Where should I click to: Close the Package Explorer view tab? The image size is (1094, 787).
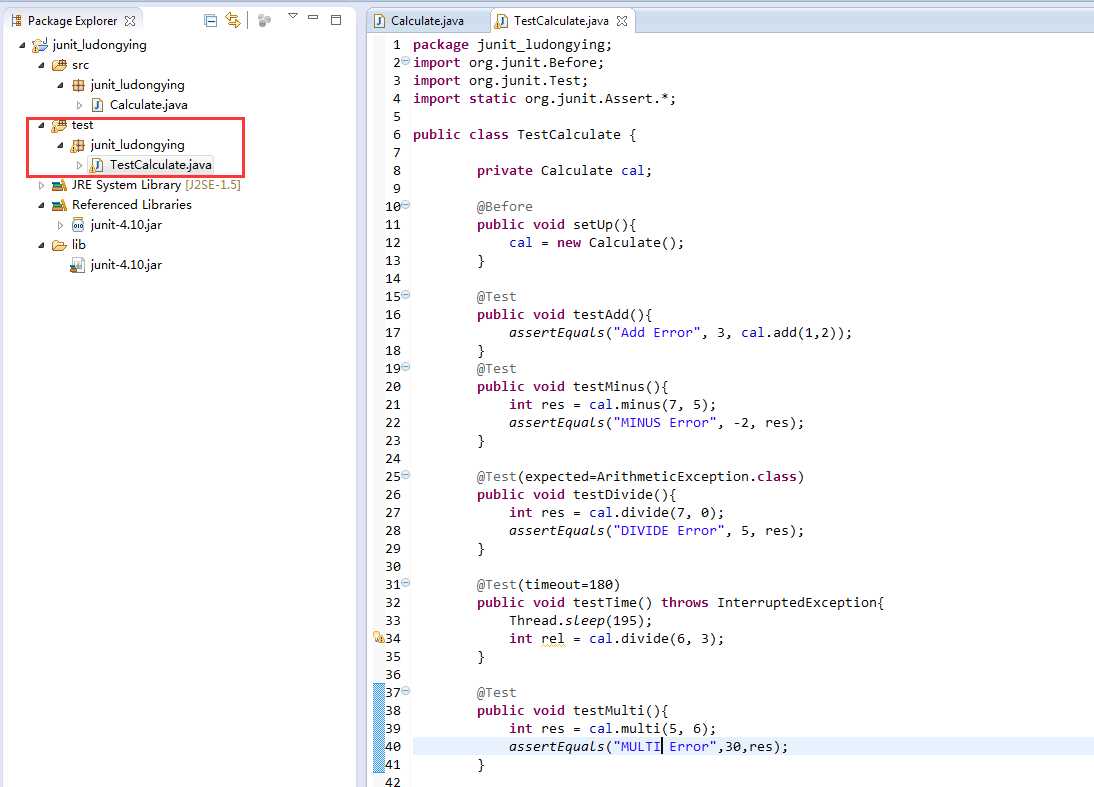pyautogui.click(x=130, y=21)
